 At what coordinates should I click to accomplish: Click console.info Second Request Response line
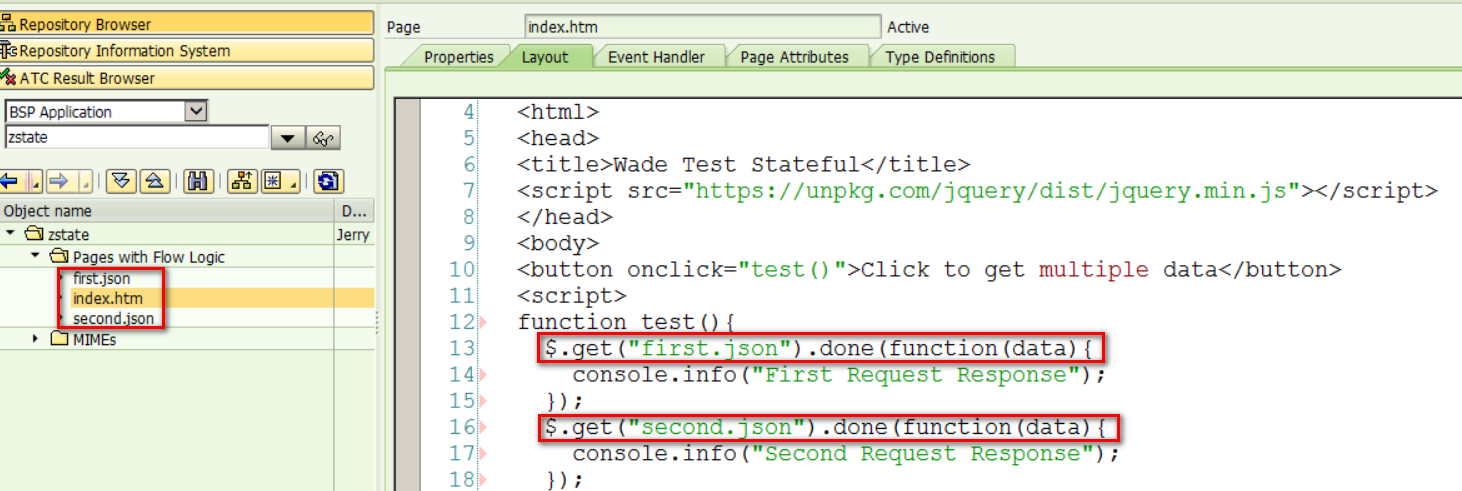(x=846, y=454)
